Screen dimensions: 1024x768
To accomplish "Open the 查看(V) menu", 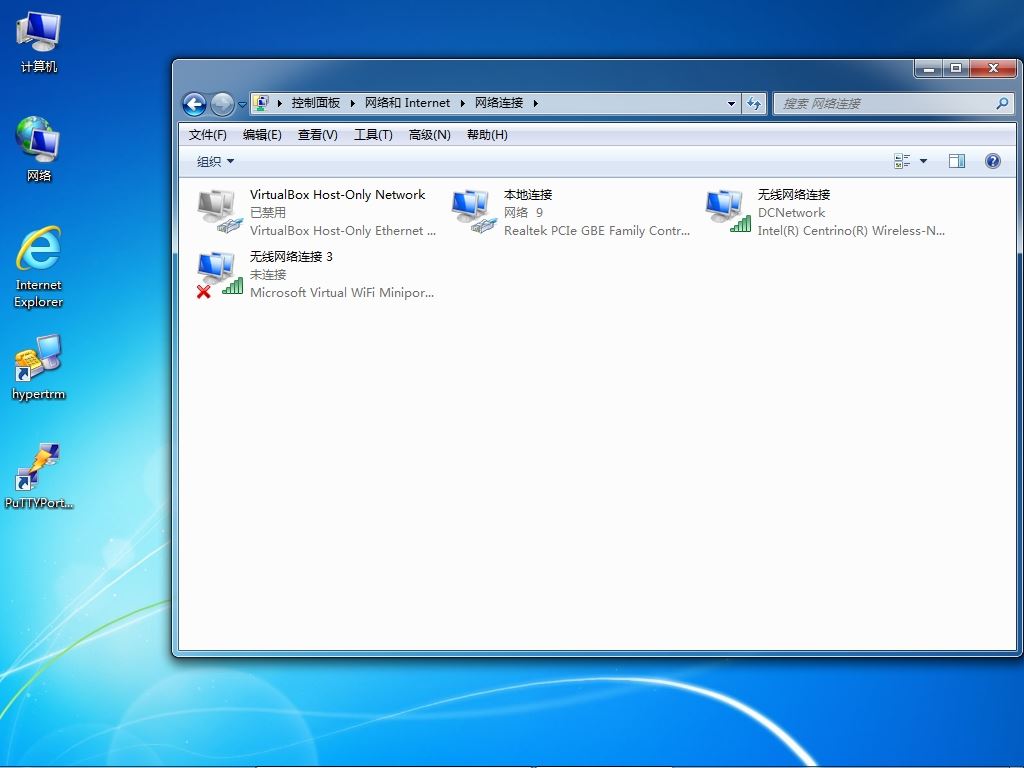I will tap(317, 135).
